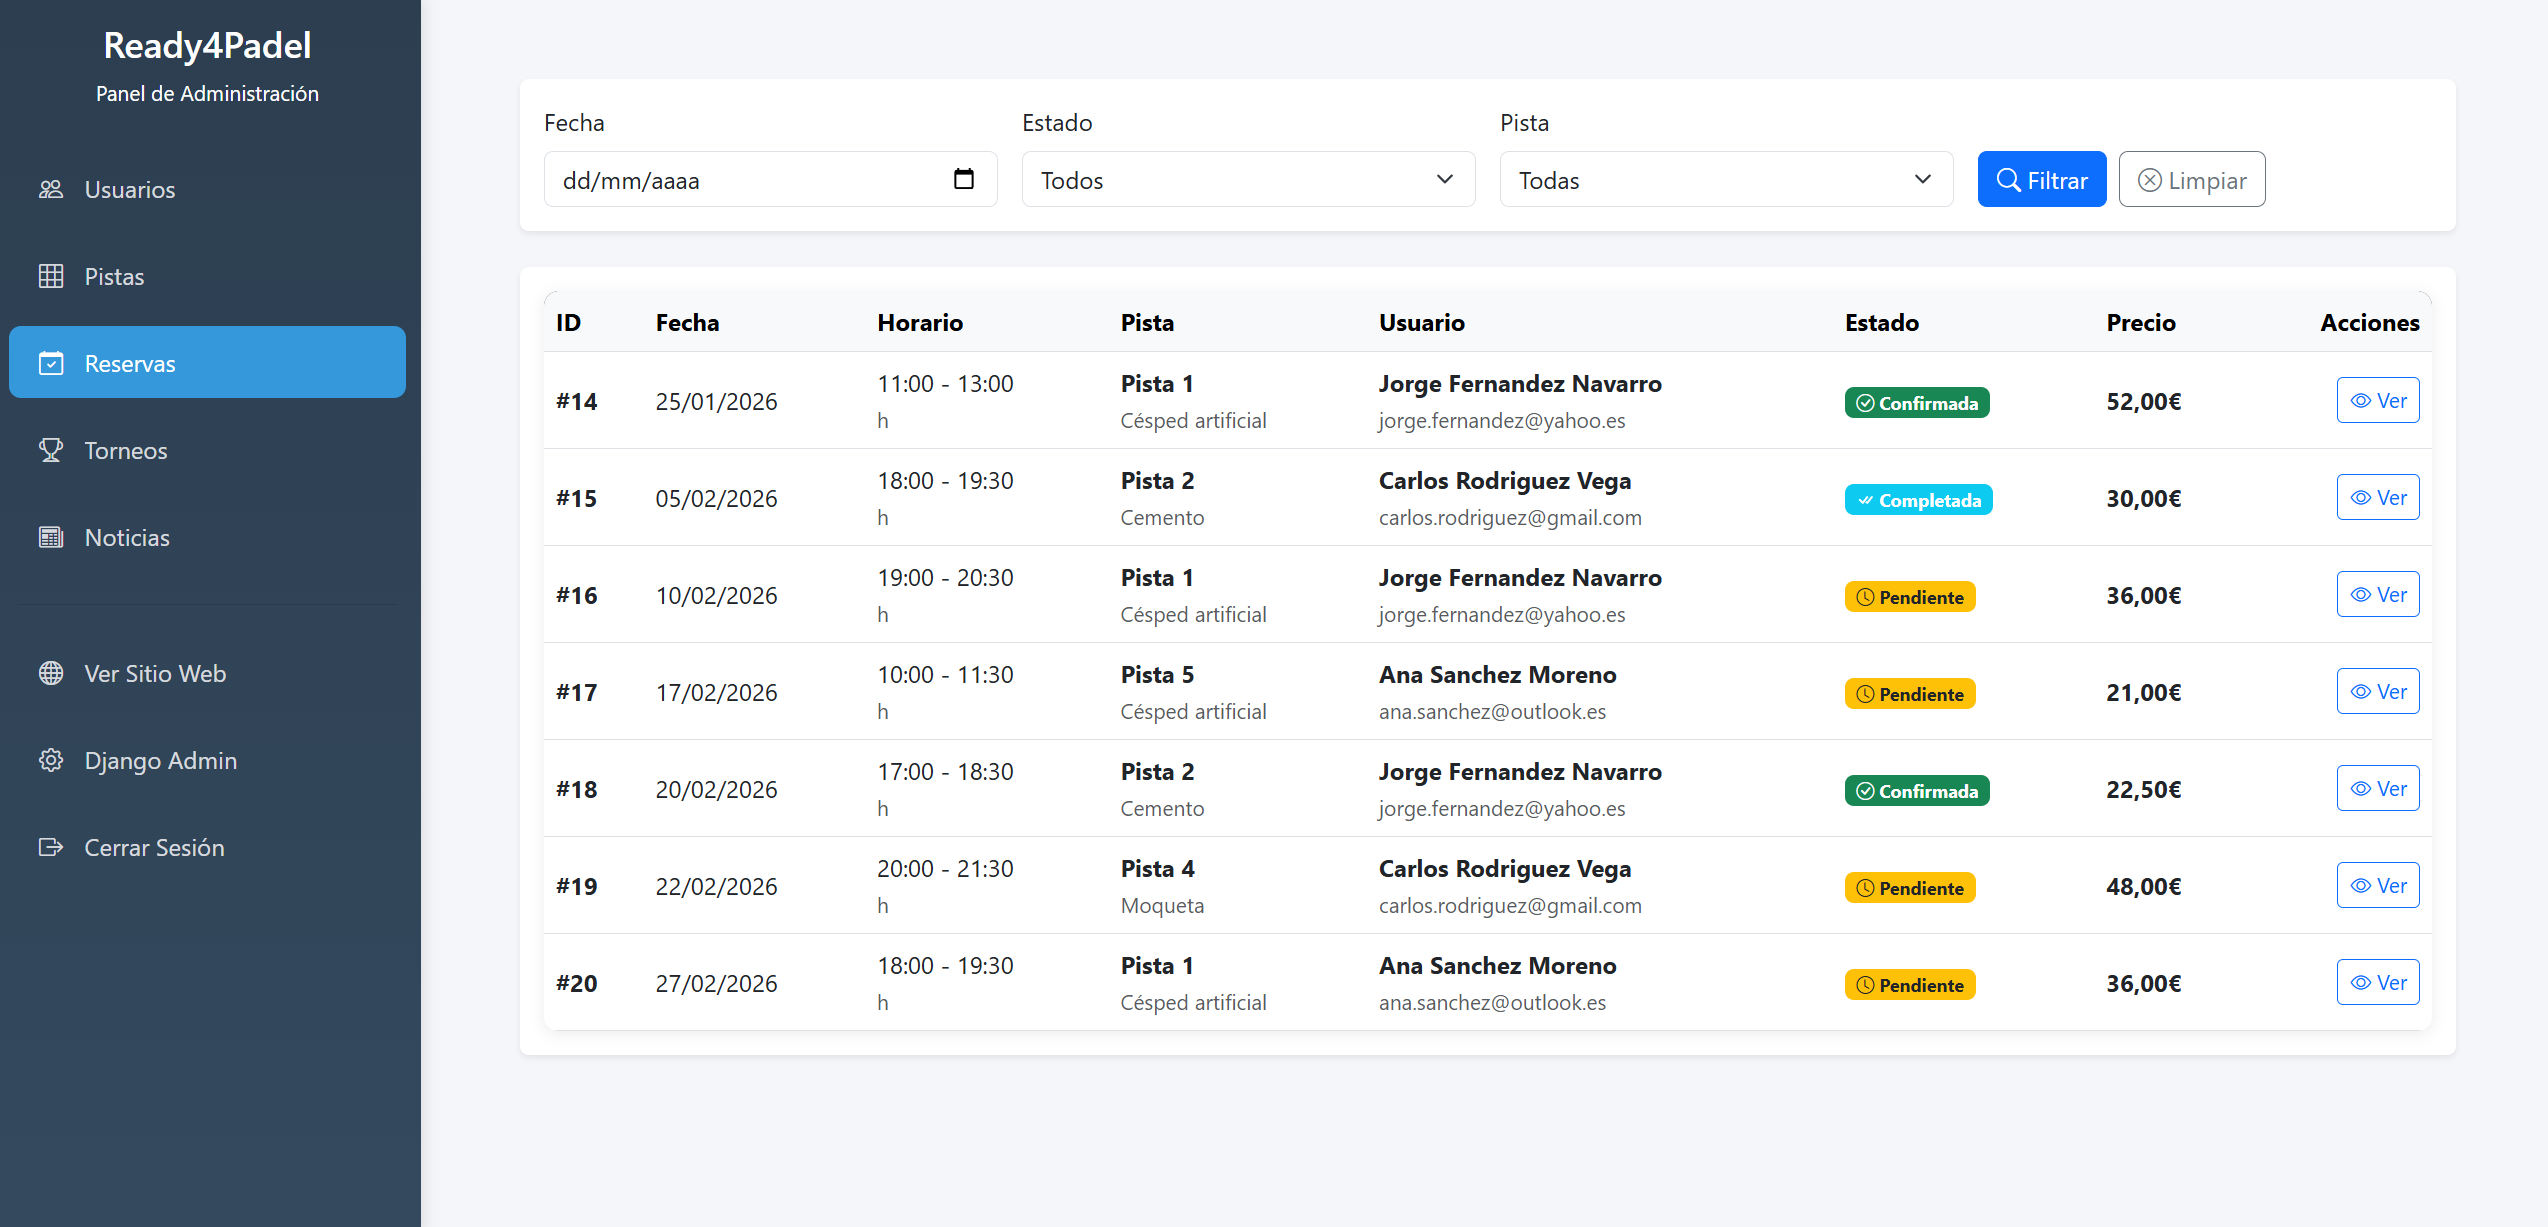Click the Reservas calendar-check icon

(x=51, y=363)
